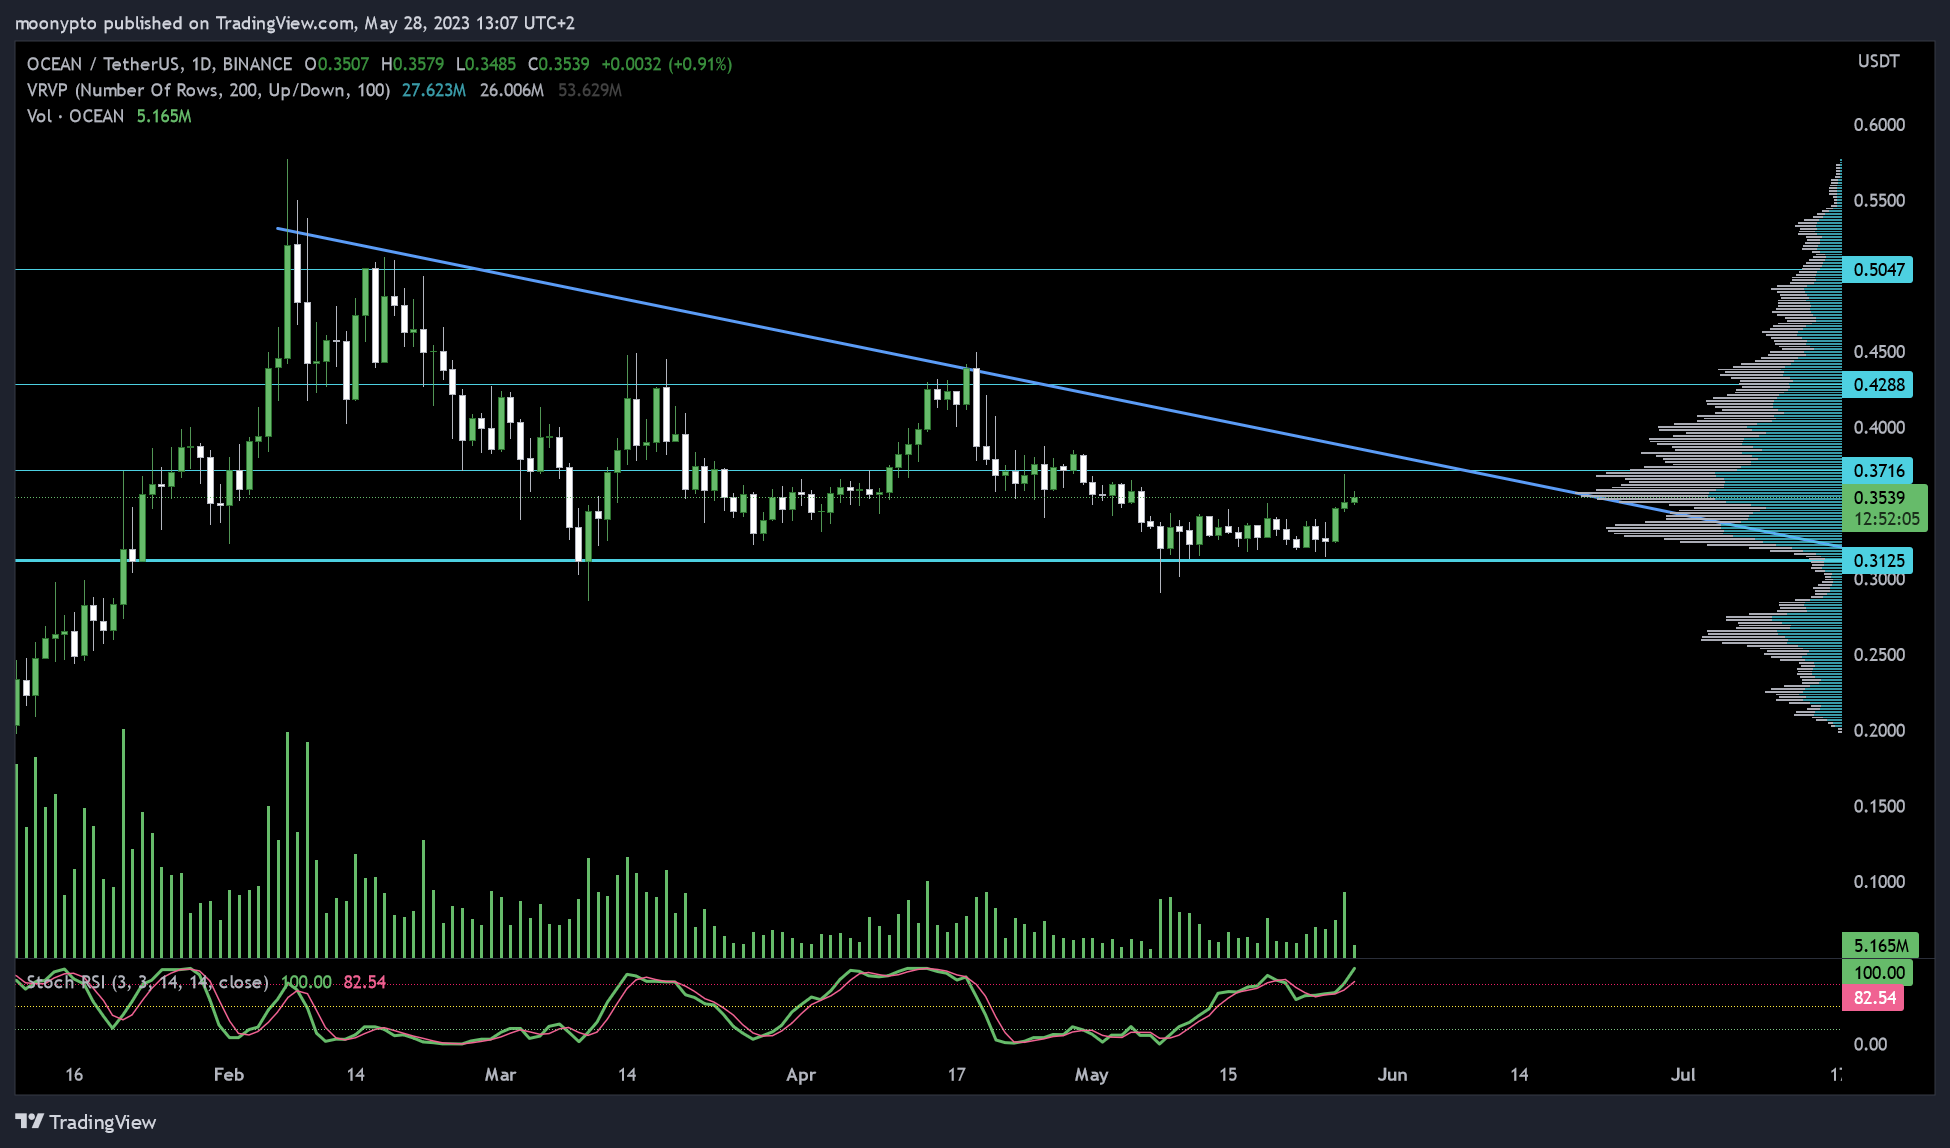Click the green 5.165M value in Vol legend
Viewport: 1950px width, 1148px height.
click(164, 116)
